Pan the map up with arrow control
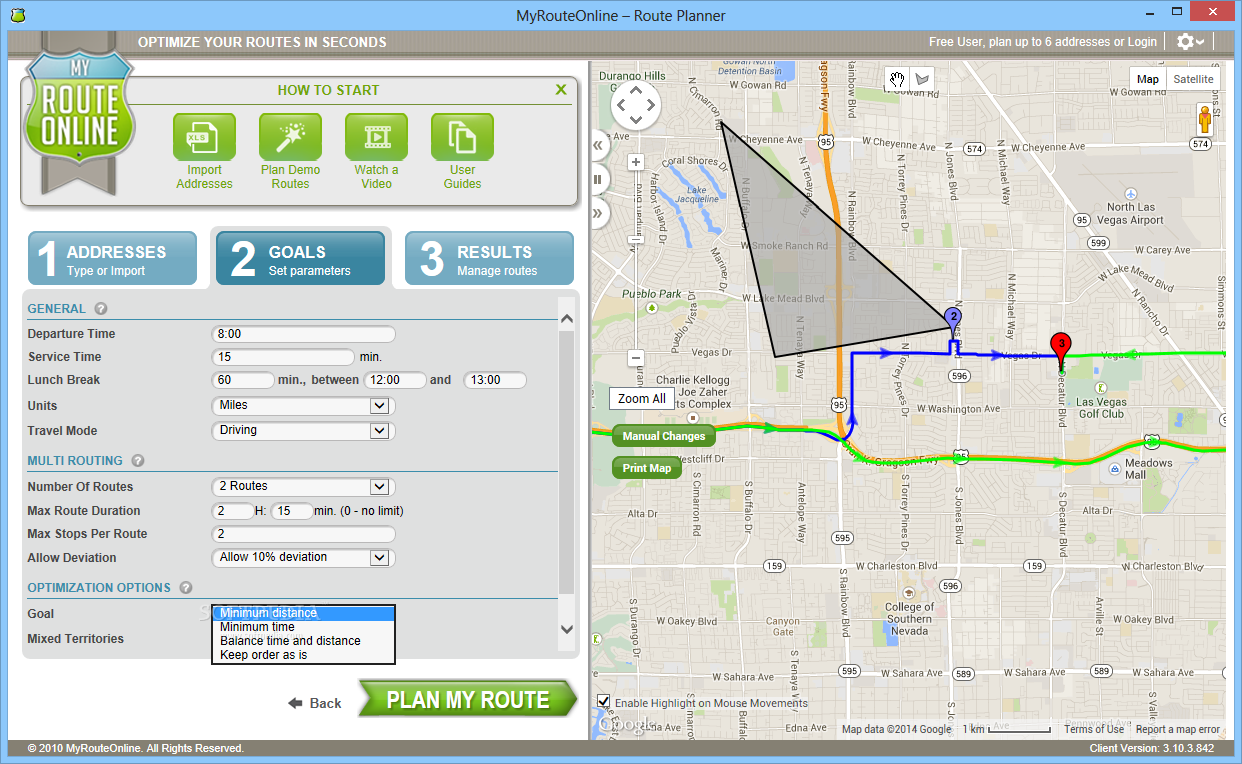 click(x=636, y=89)
